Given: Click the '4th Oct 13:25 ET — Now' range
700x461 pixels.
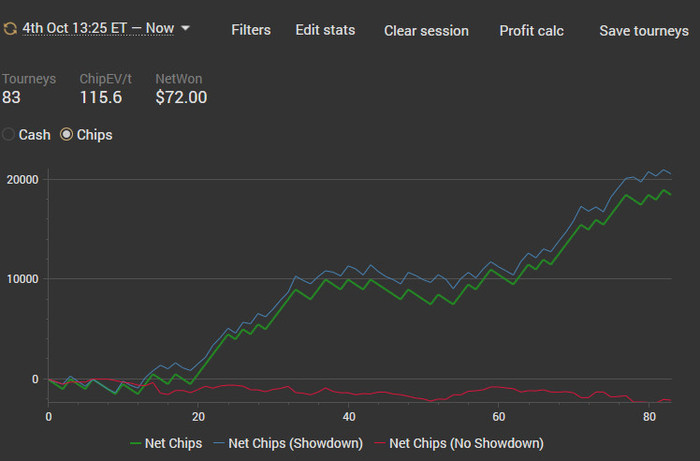Looking at the screenshot, I should point(98,28).
